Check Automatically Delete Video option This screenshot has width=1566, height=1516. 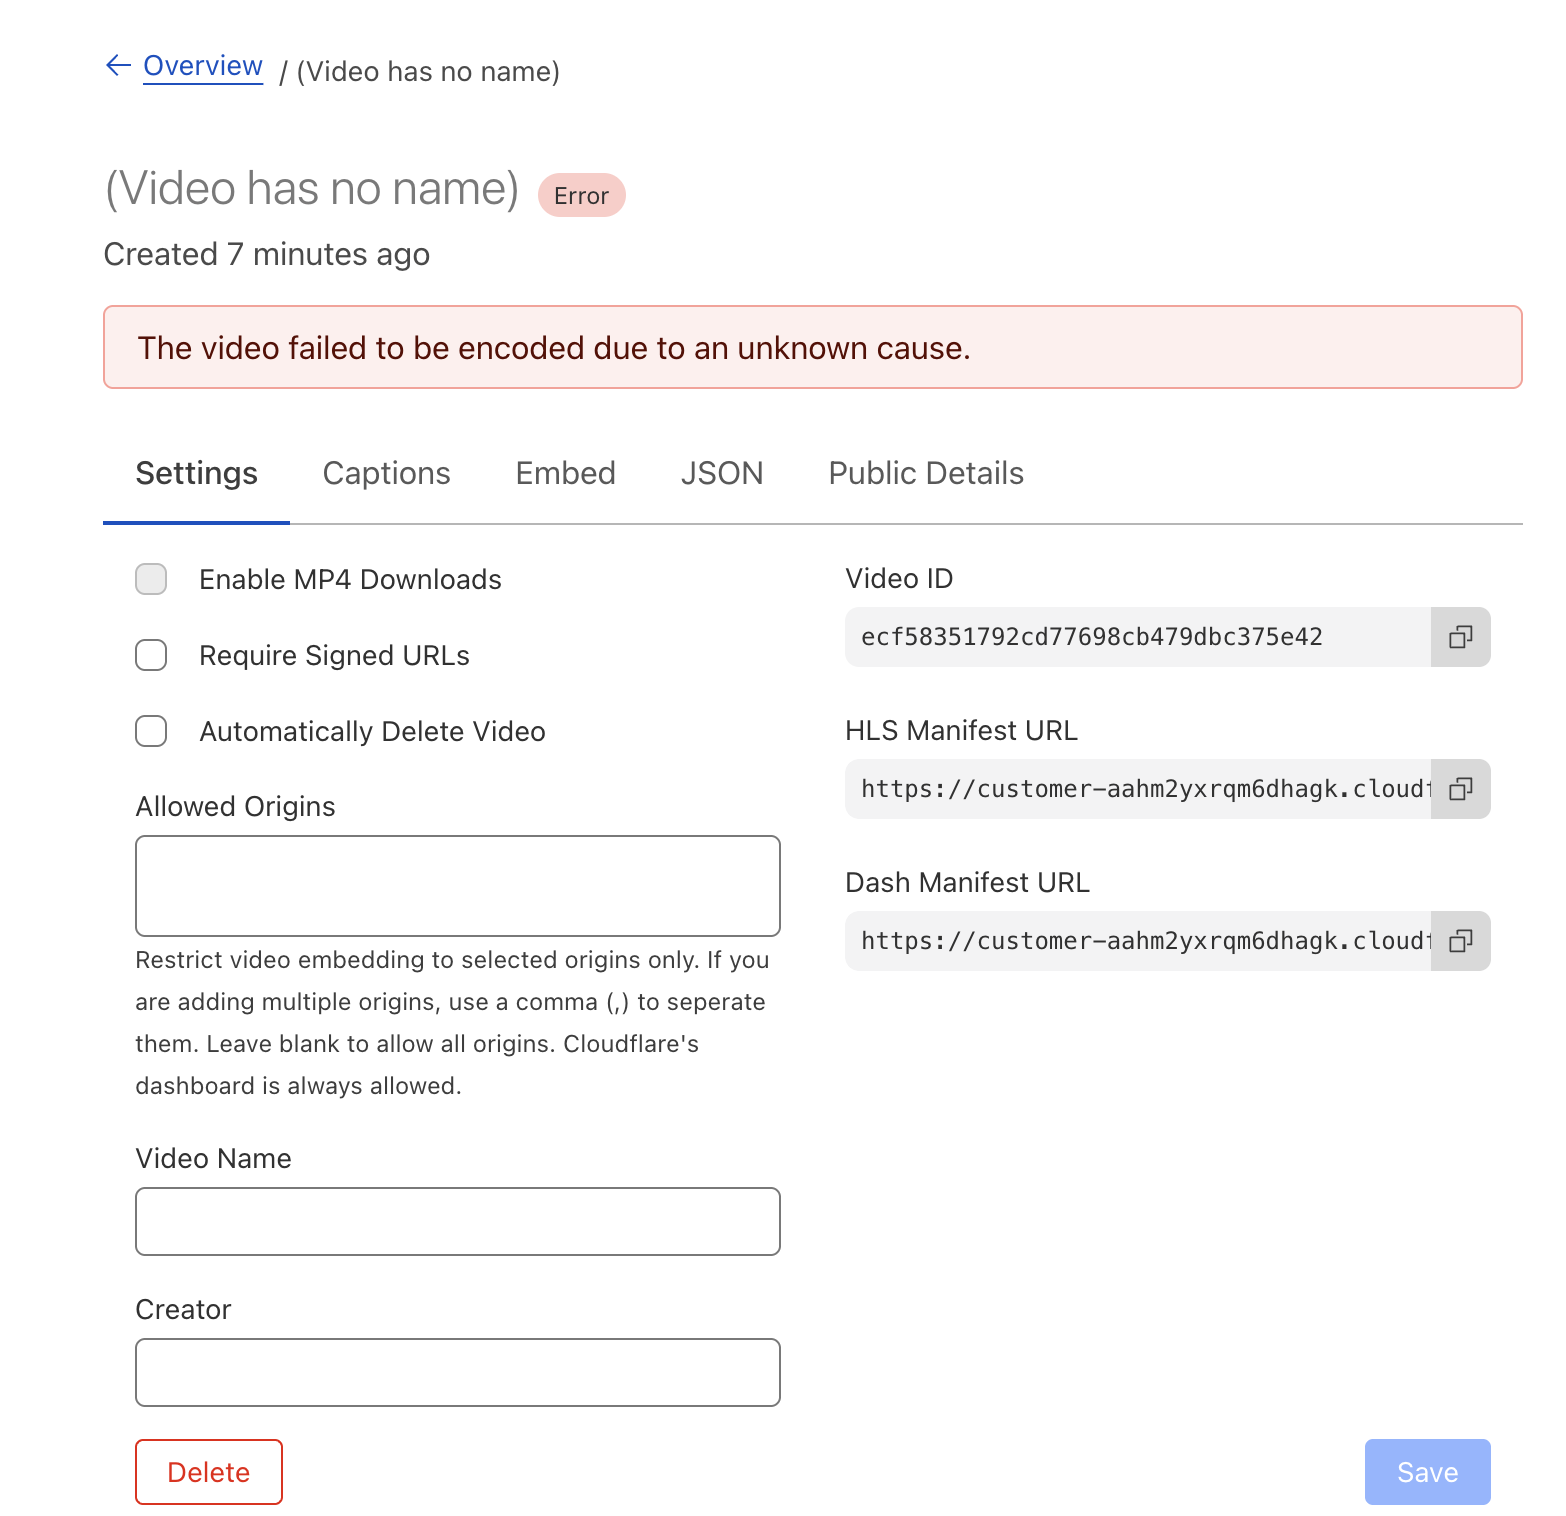click(x=151, y=731)
